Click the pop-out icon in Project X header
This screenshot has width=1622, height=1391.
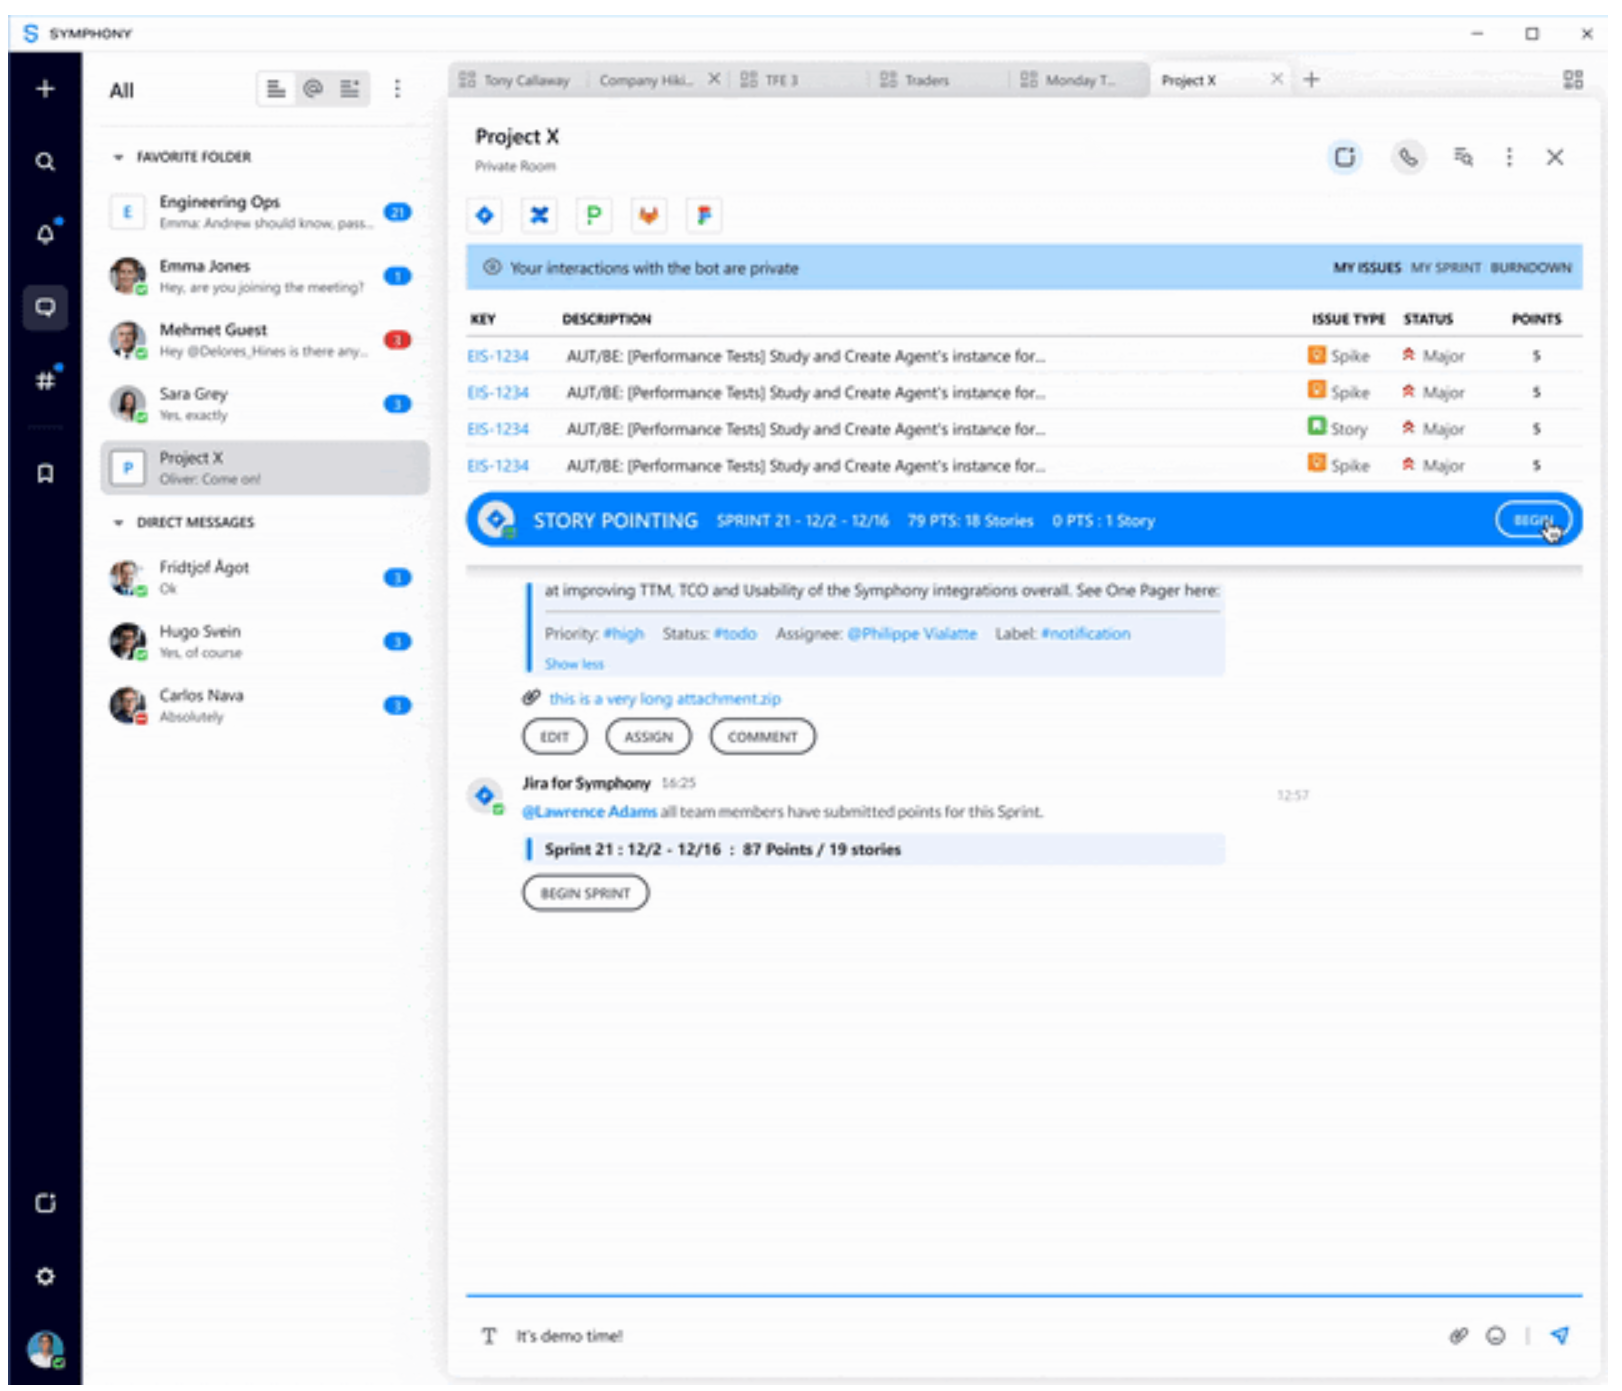click(1346, 157)
